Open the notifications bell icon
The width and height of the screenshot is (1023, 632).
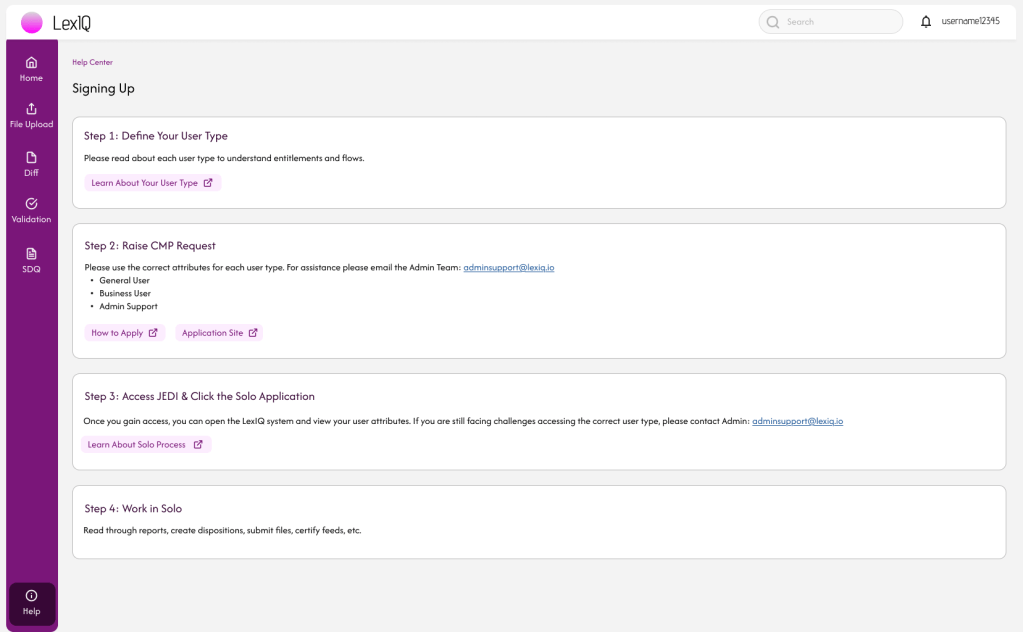pos(925,21)
